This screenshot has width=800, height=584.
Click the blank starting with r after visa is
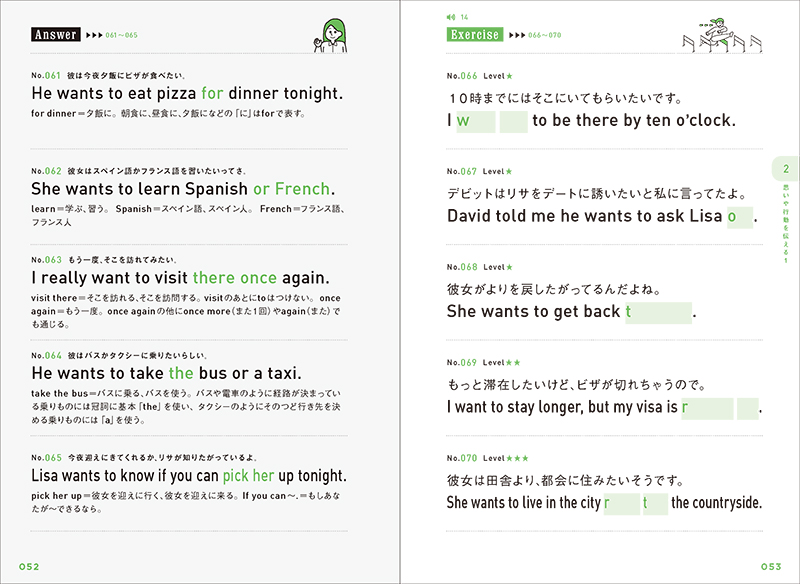tap(707, 409)
